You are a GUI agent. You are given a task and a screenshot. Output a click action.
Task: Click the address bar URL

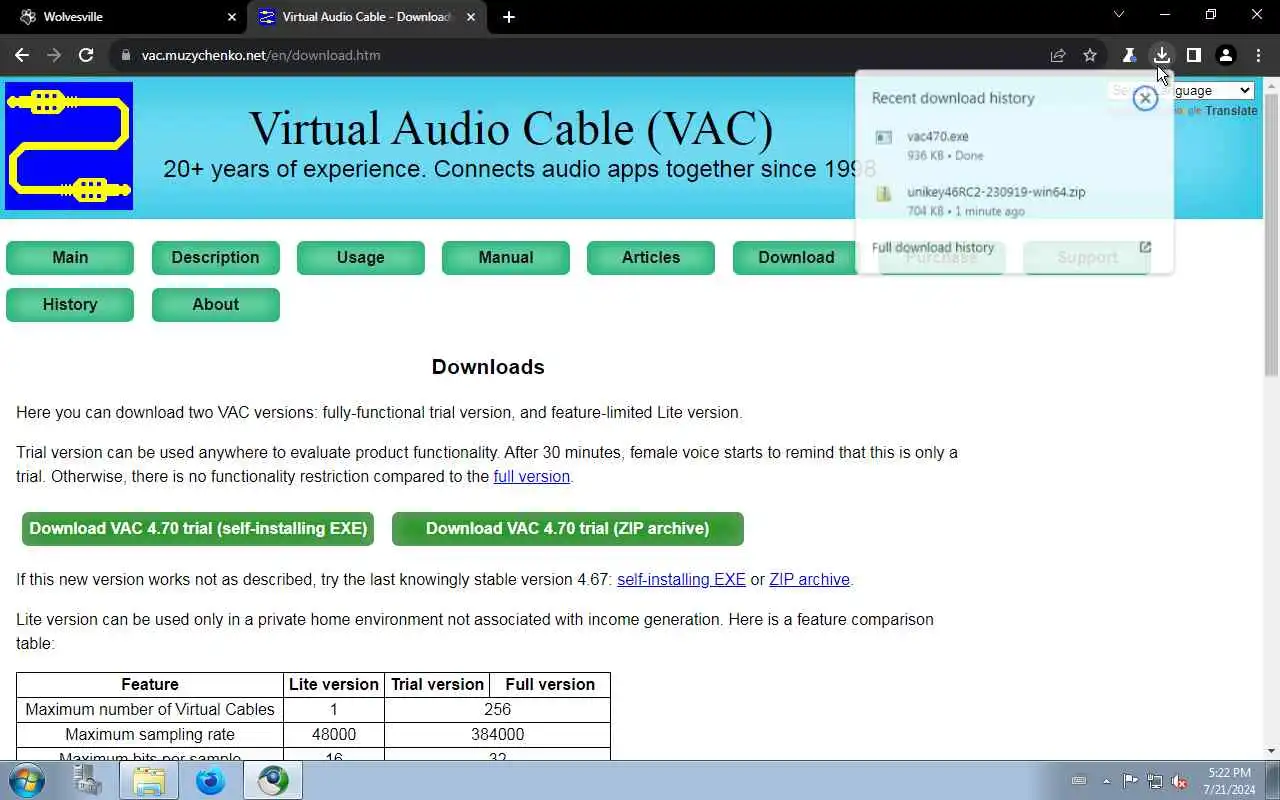[x=261, y=55]
